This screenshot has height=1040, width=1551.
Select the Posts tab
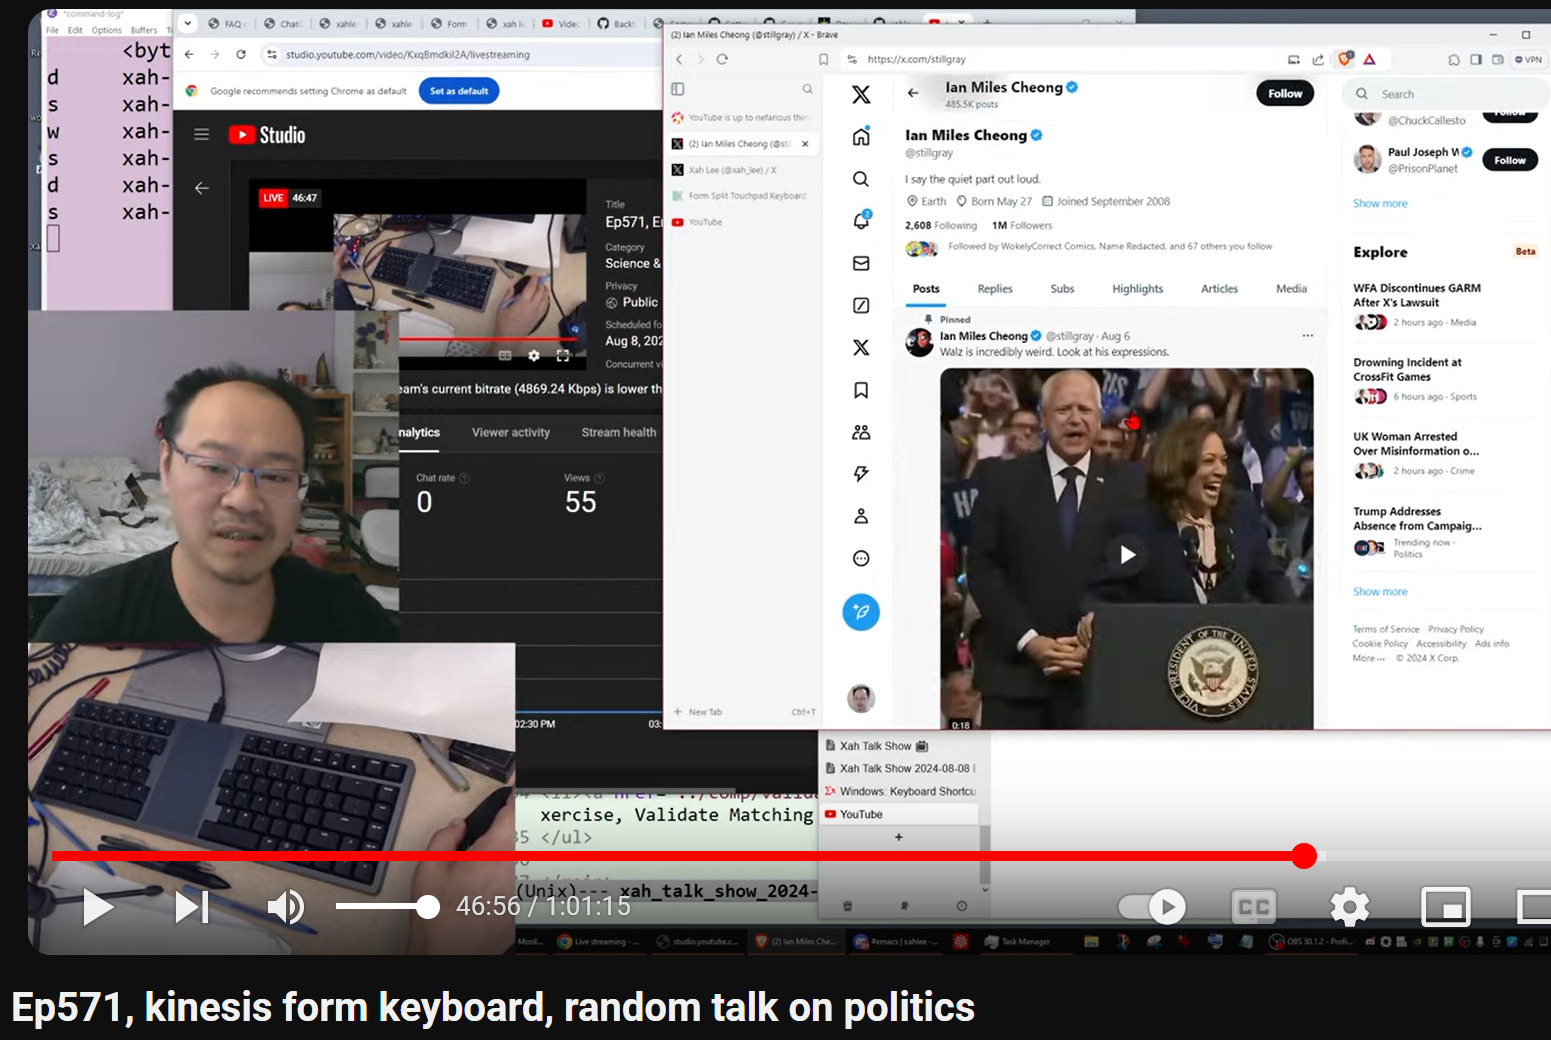(x=926, y=289)
